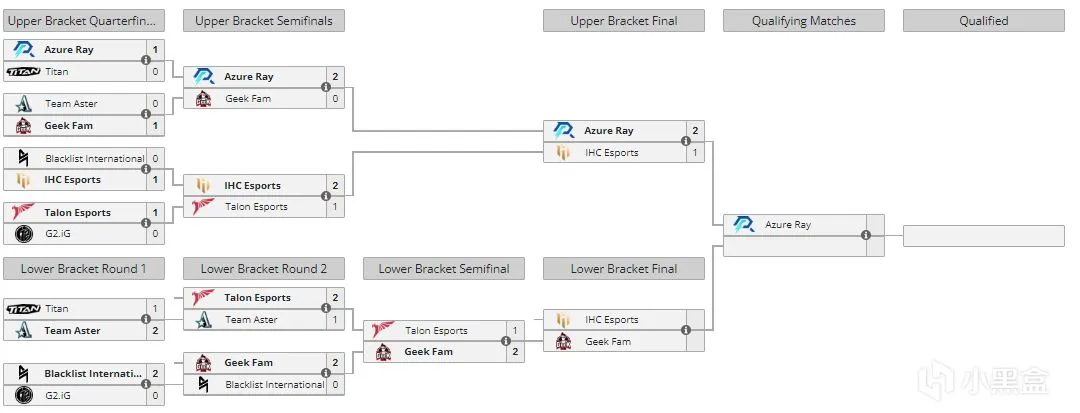Click Talon Esports name in Lower Bracket Semifinal
The image size is (1080, 413).
pyautogui.click(x=436, y=330)
